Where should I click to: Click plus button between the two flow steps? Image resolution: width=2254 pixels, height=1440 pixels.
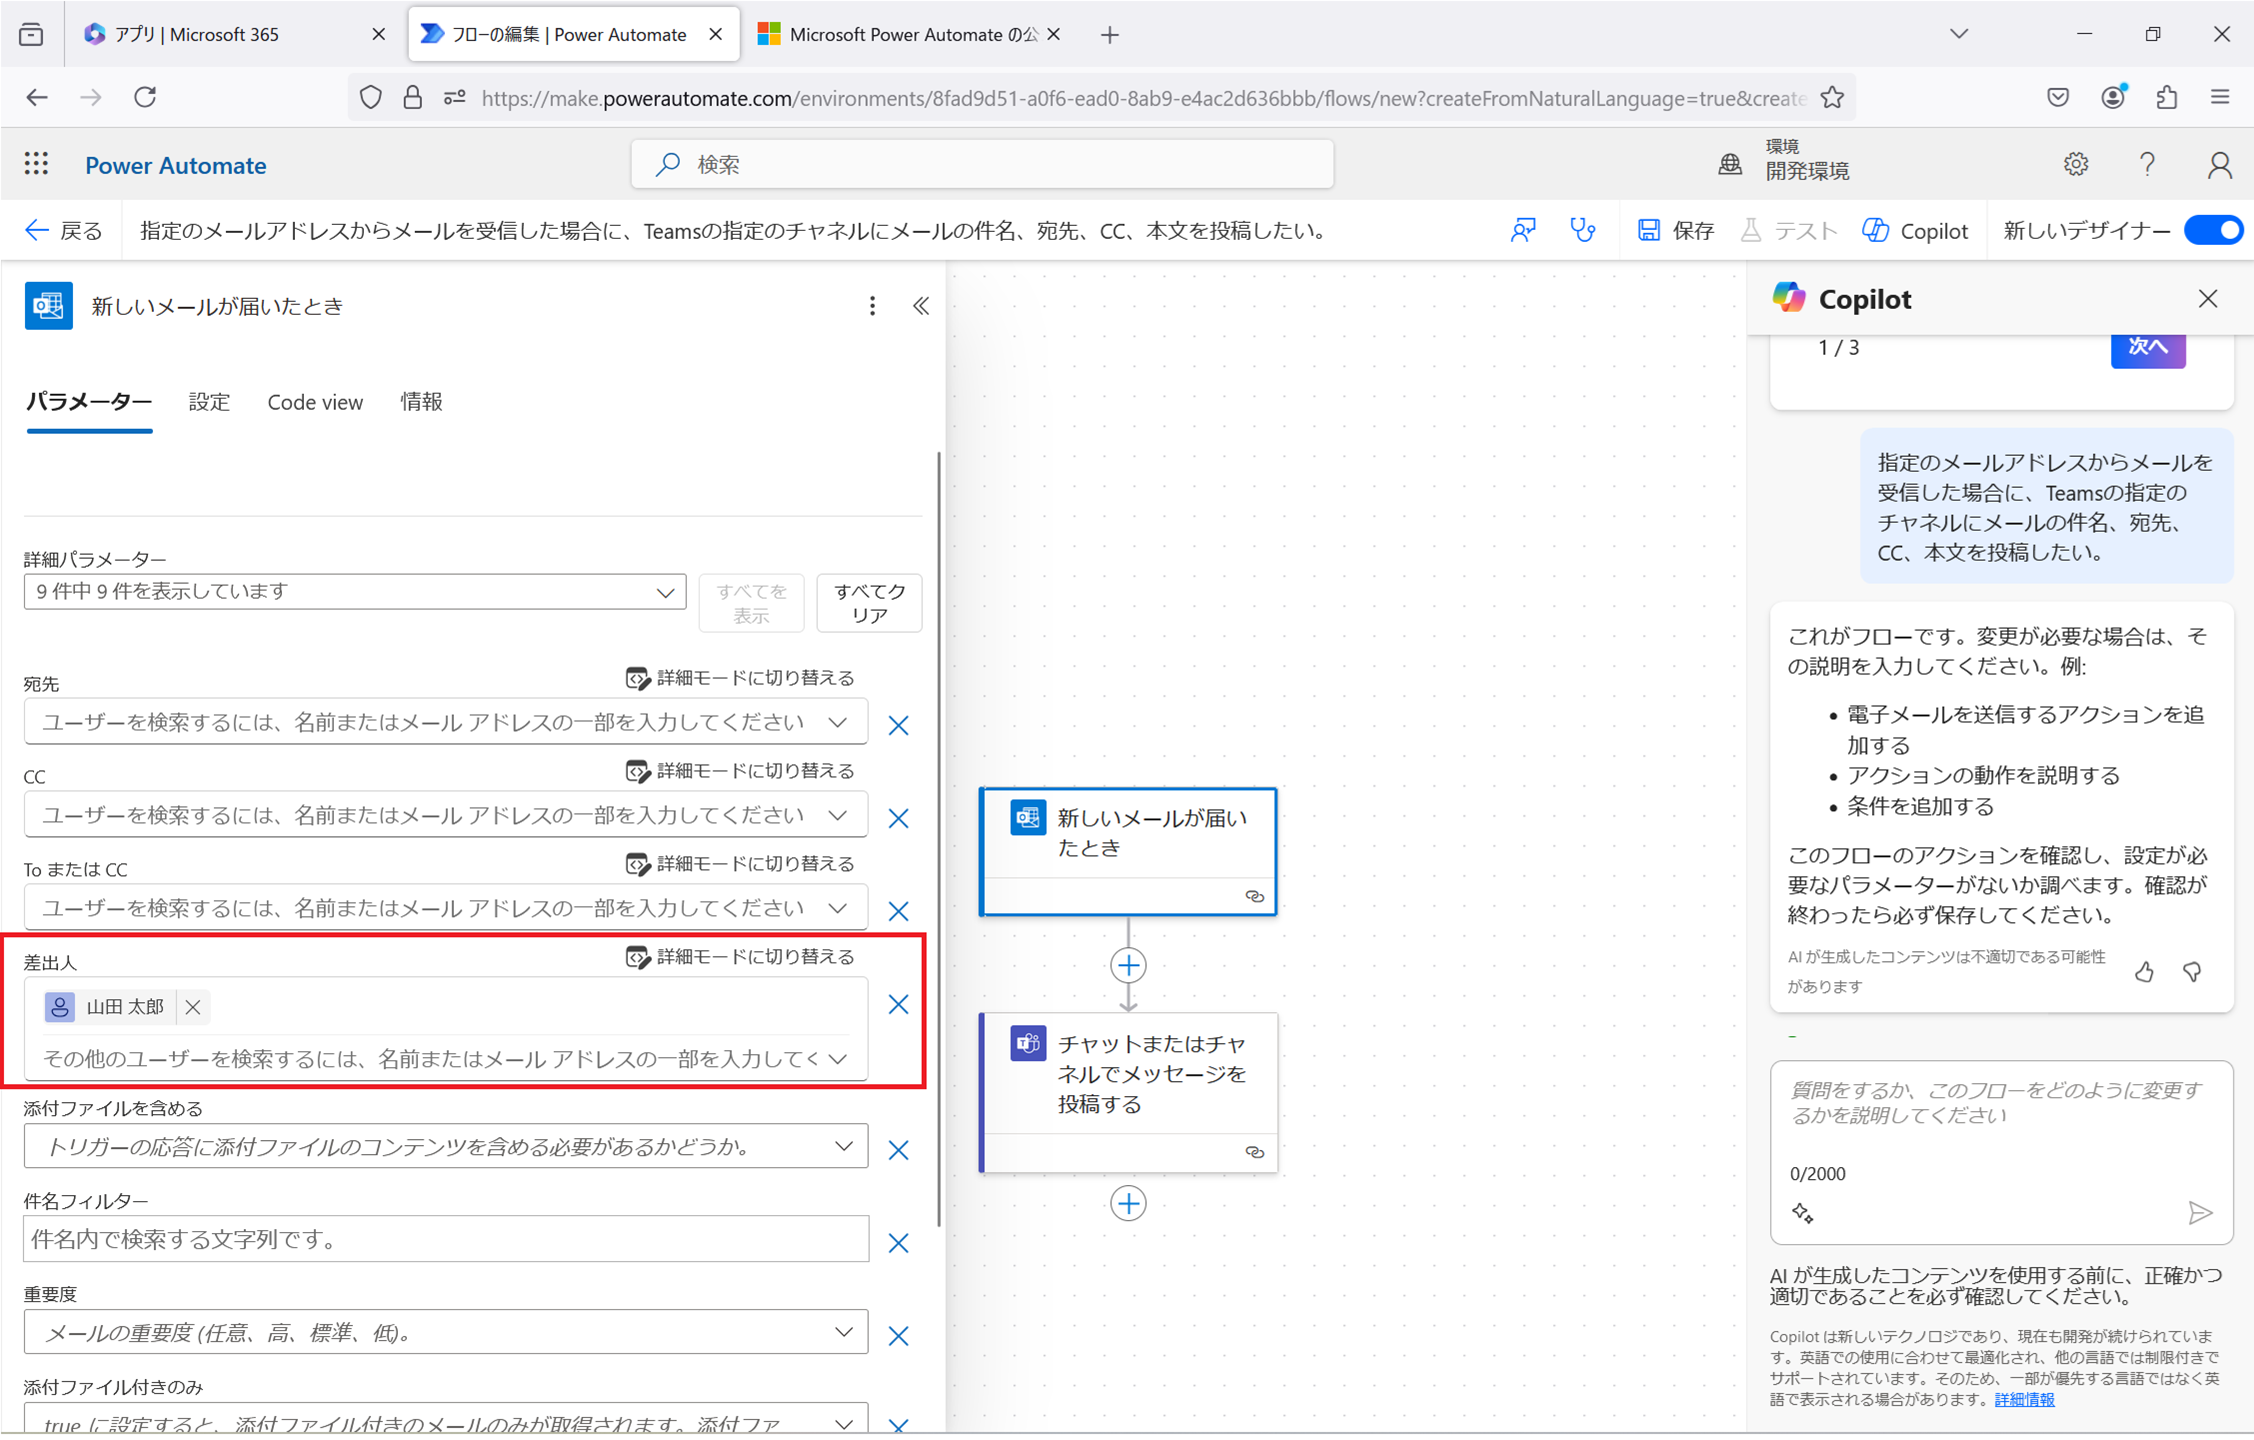click(1128, 965)
